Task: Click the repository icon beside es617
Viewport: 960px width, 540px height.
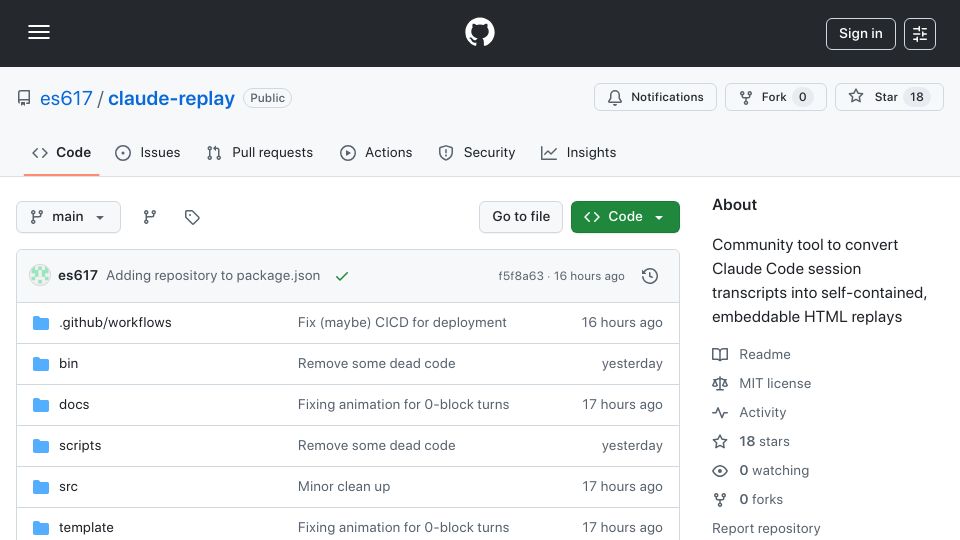Action: (24, 98)
